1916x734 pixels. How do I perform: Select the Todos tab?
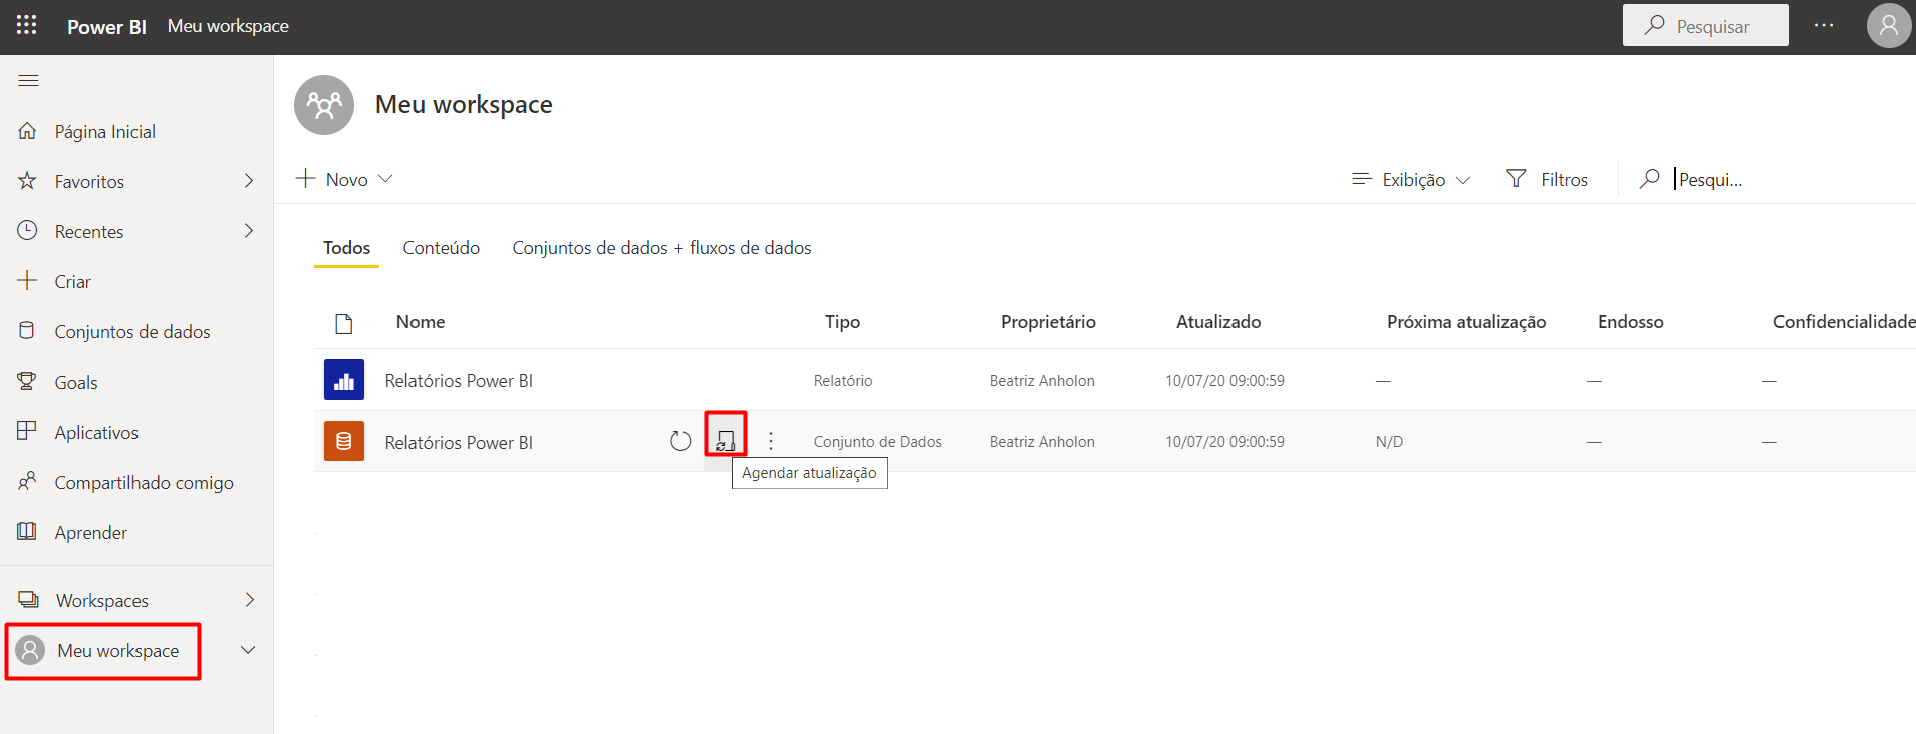tap(346, 248)
